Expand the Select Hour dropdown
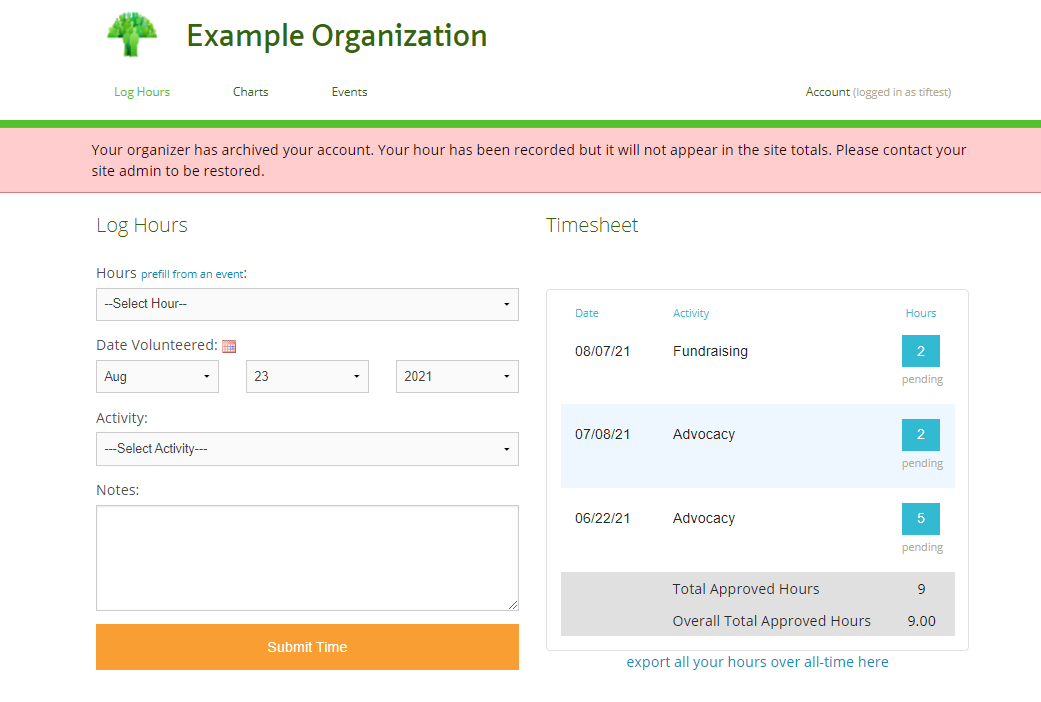The image size is (1041, 702). coord(307,304)
